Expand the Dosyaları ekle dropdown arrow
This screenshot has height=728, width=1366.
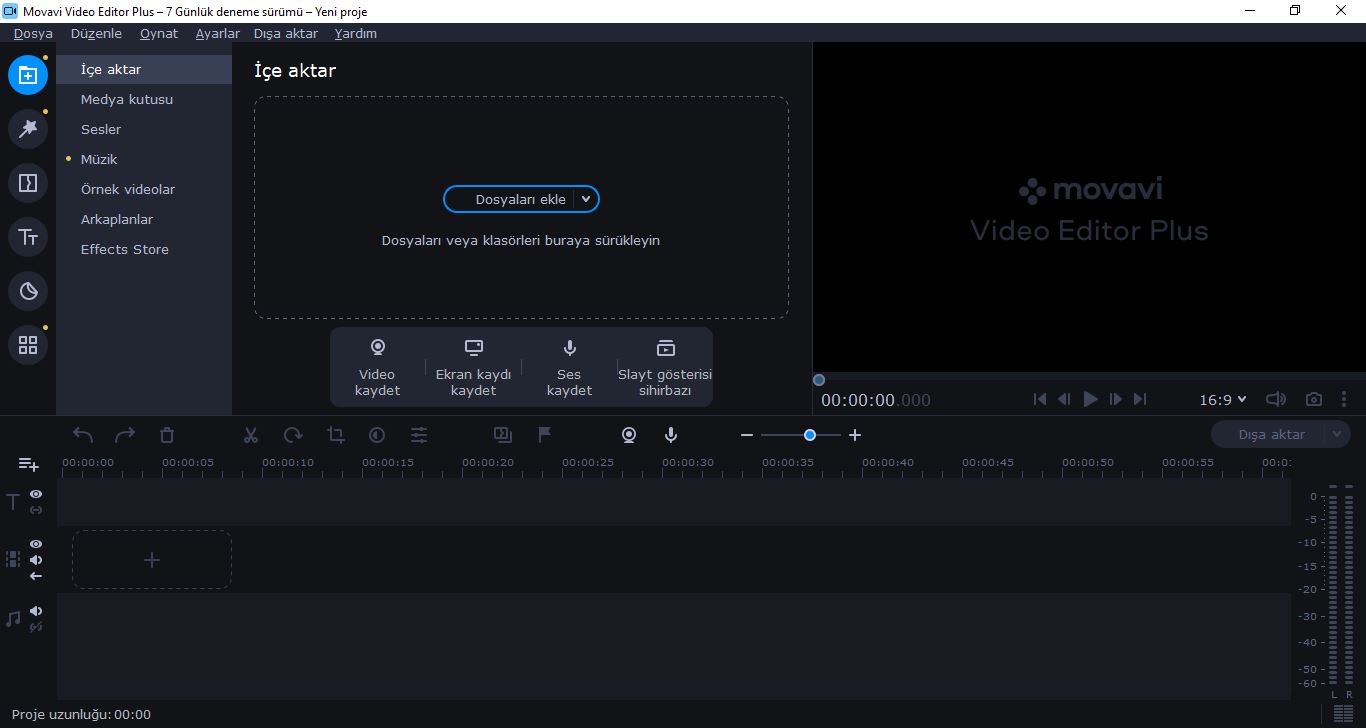point(586,199)
